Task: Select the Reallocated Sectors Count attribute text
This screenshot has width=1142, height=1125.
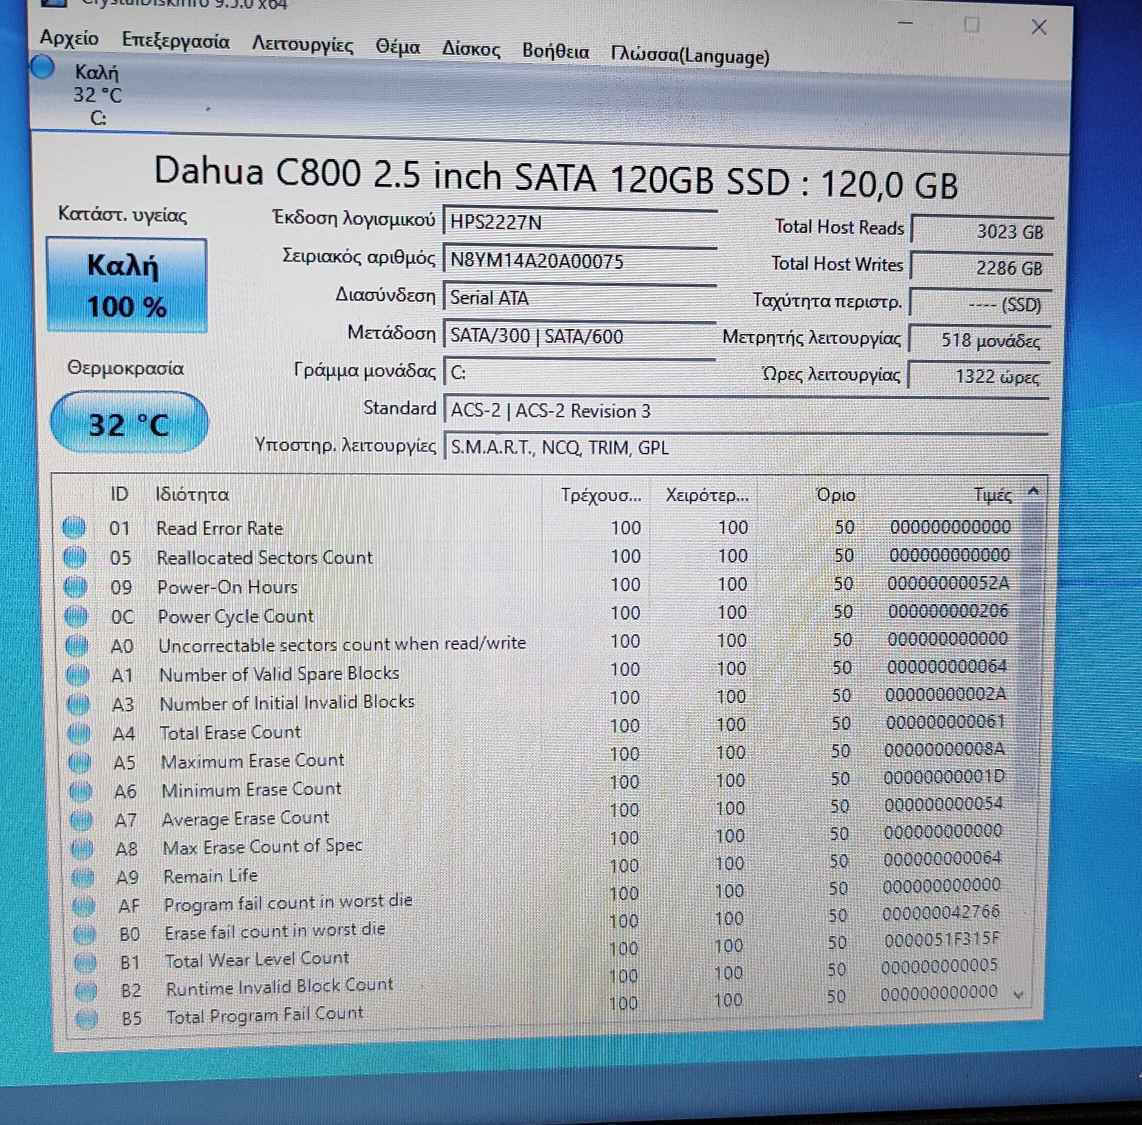Action: pyautogui.click(x=264, y=558)
